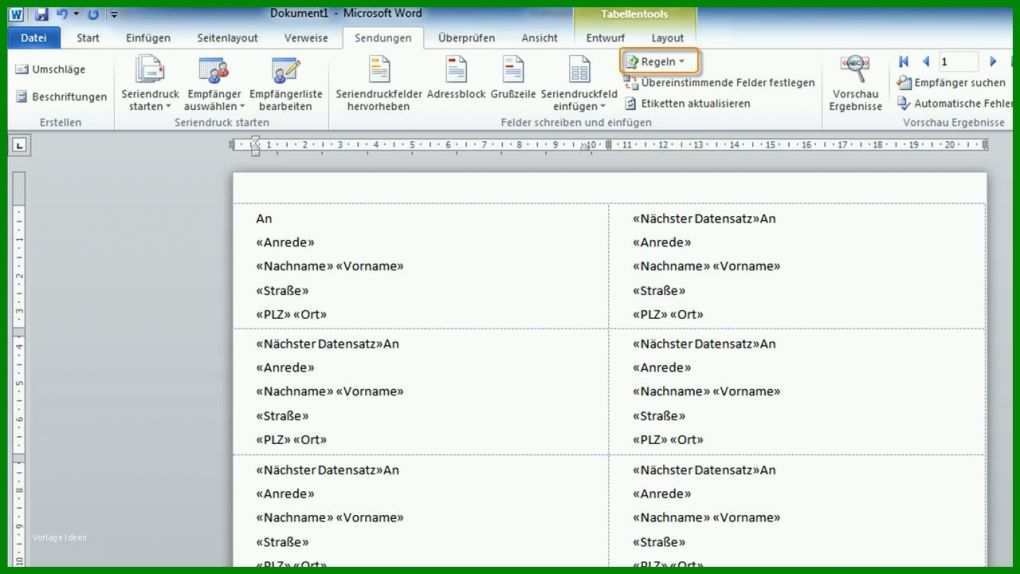Open the Datei tab

[x=34, y=38]
